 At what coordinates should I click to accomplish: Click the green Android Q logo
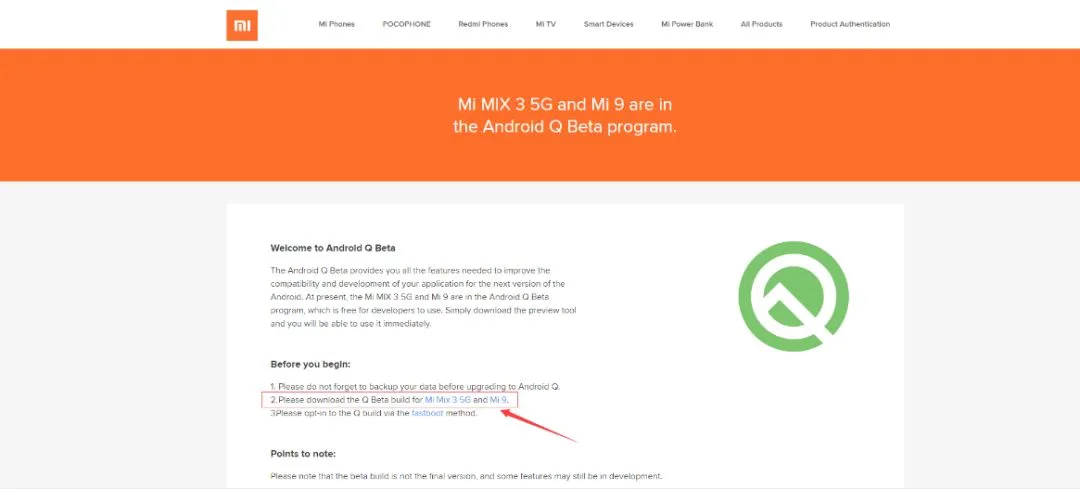point(793,297)
